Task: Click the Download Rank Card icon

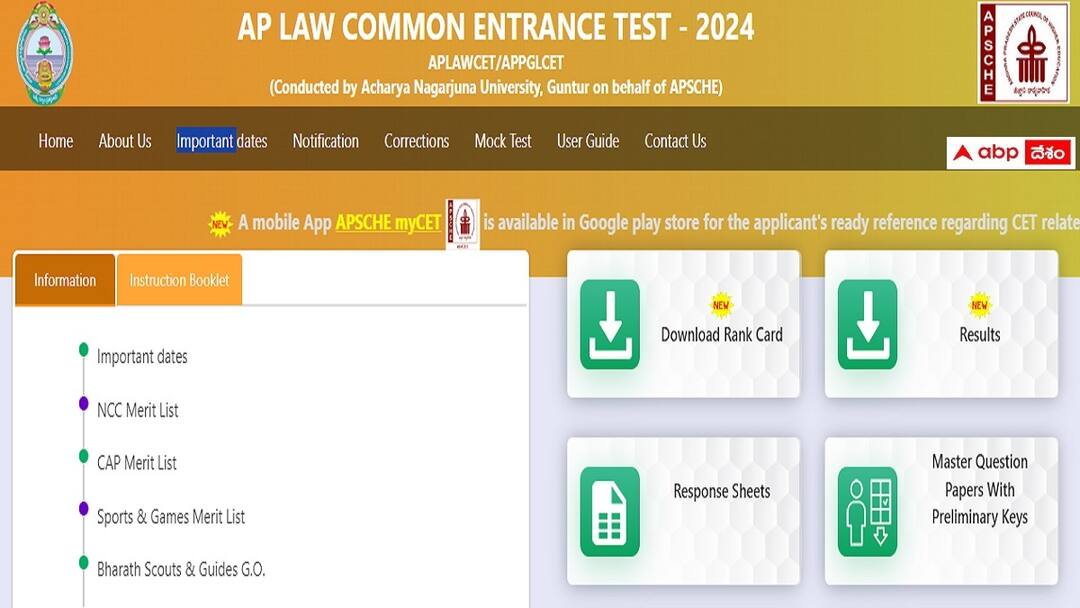Action: click(x=612, y=324)
